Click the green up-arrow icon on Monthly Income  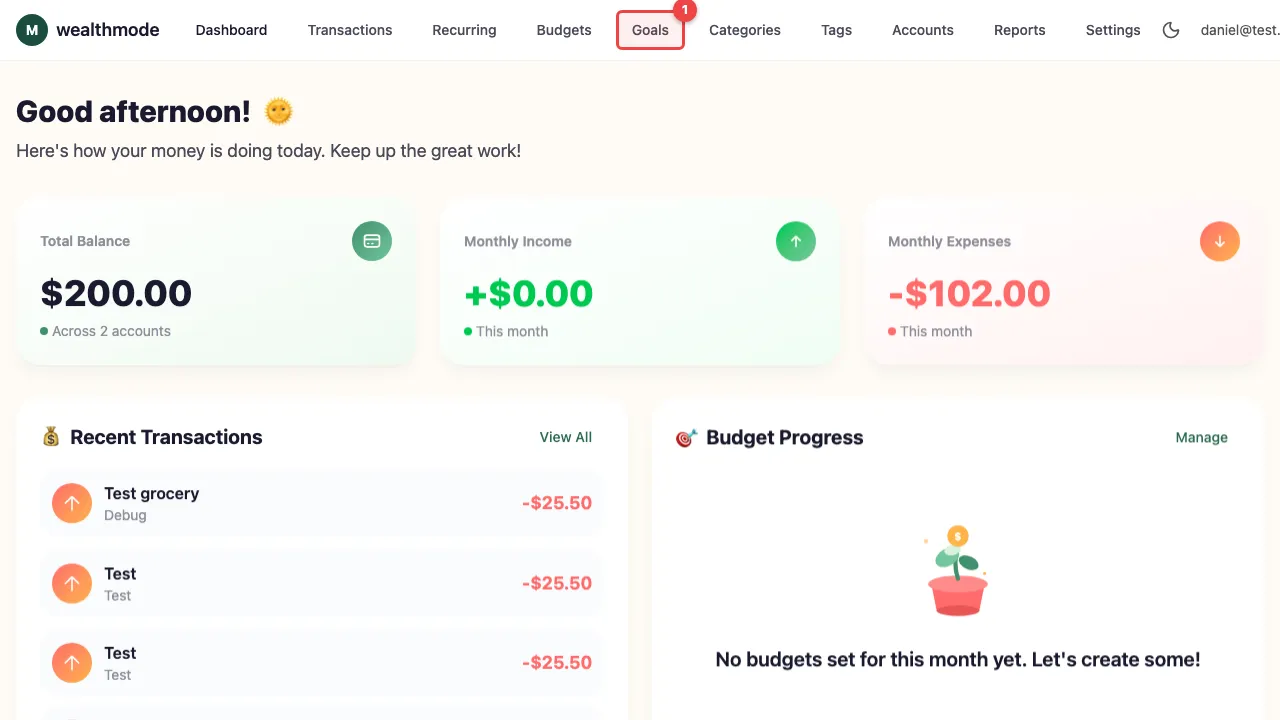click(795, 241)
